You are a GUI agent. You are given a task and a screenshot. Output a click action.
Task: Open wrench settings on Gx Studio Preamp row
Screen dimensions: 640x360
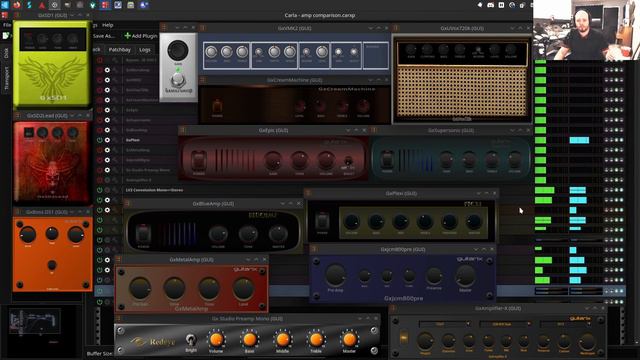click(116, 170)
